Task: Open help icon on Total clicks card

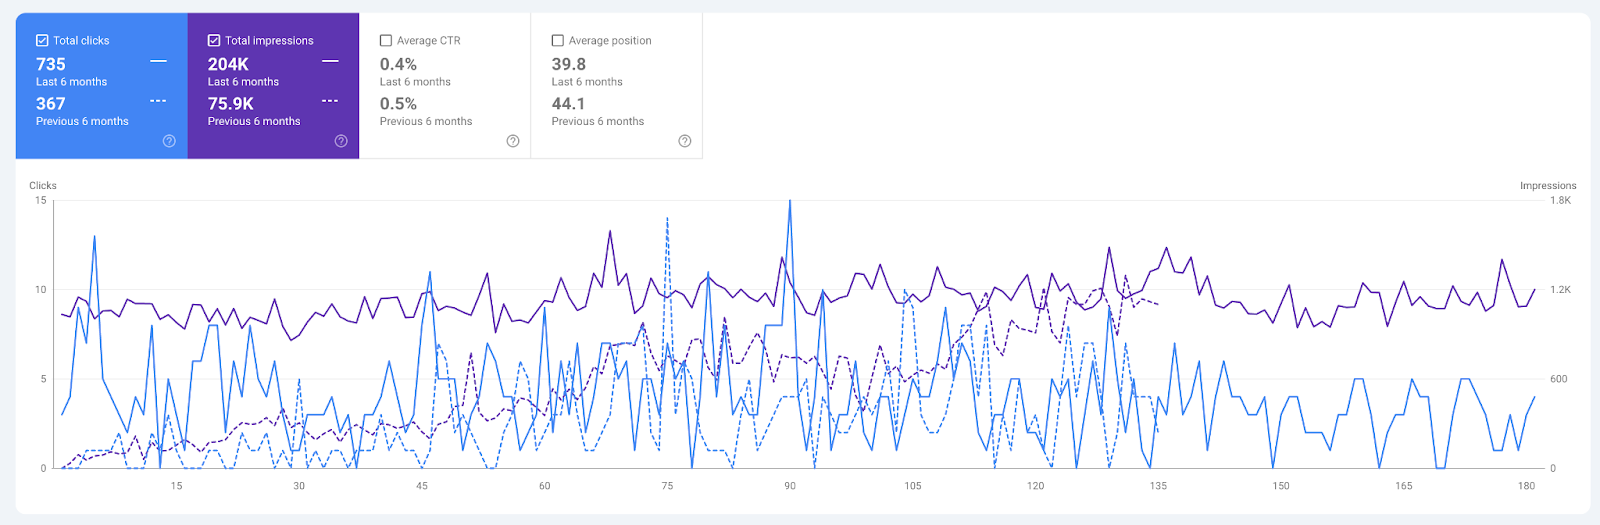Action: pyautogui.click(x=169, y=141)
